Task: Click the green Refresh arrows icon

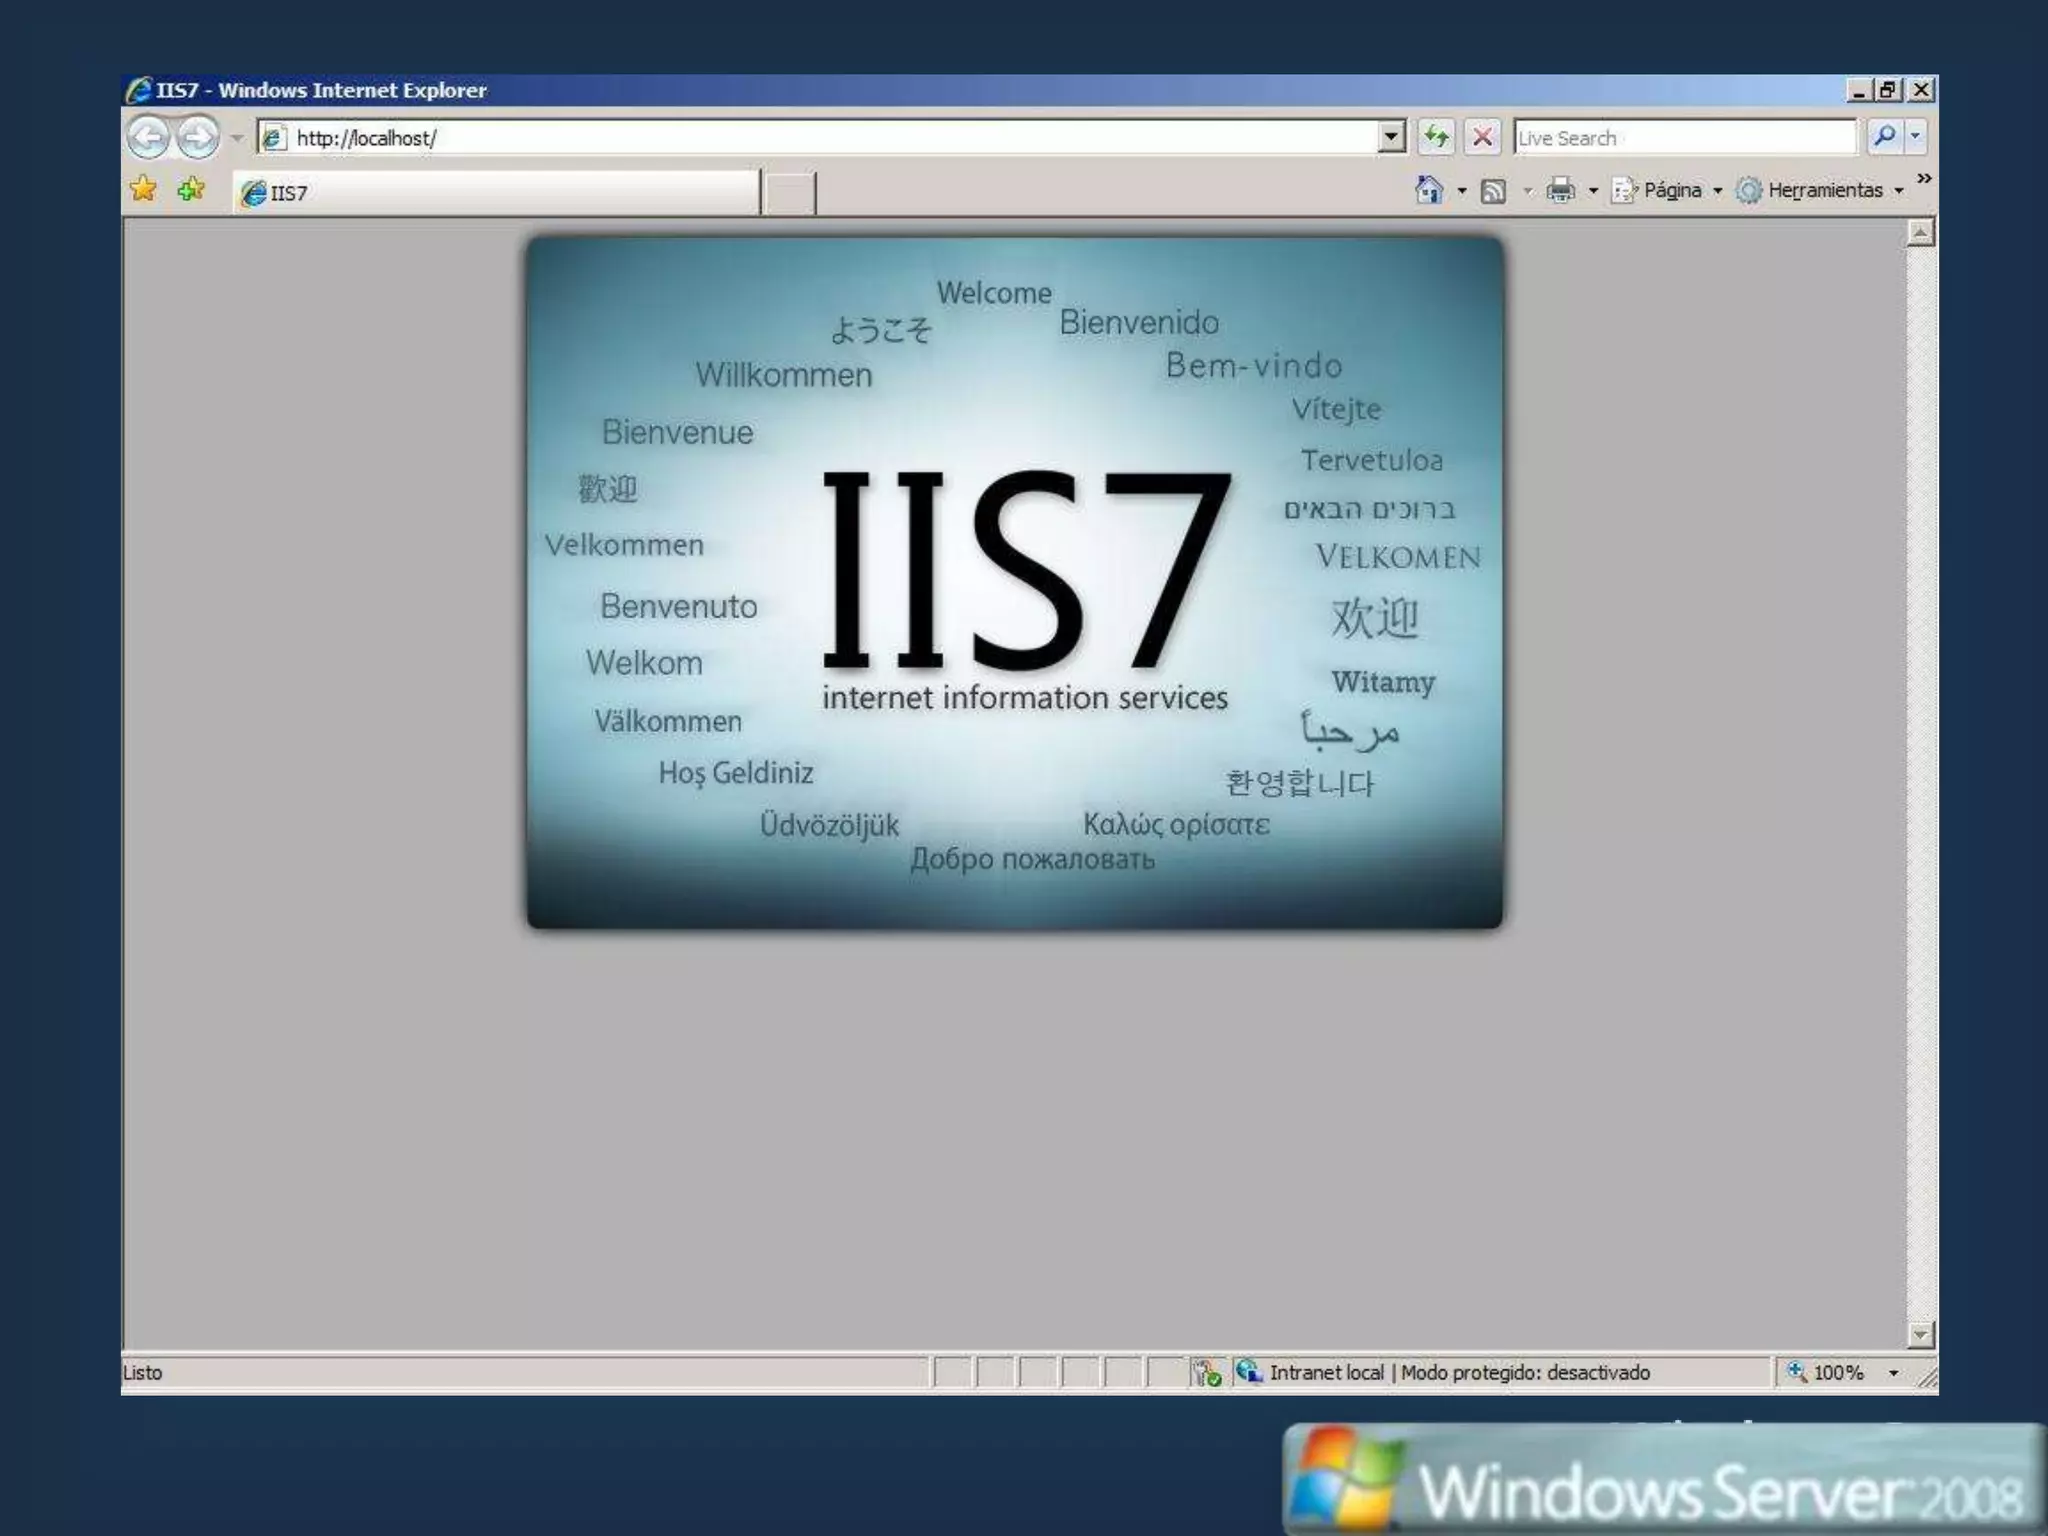Action: [1436, 137]
